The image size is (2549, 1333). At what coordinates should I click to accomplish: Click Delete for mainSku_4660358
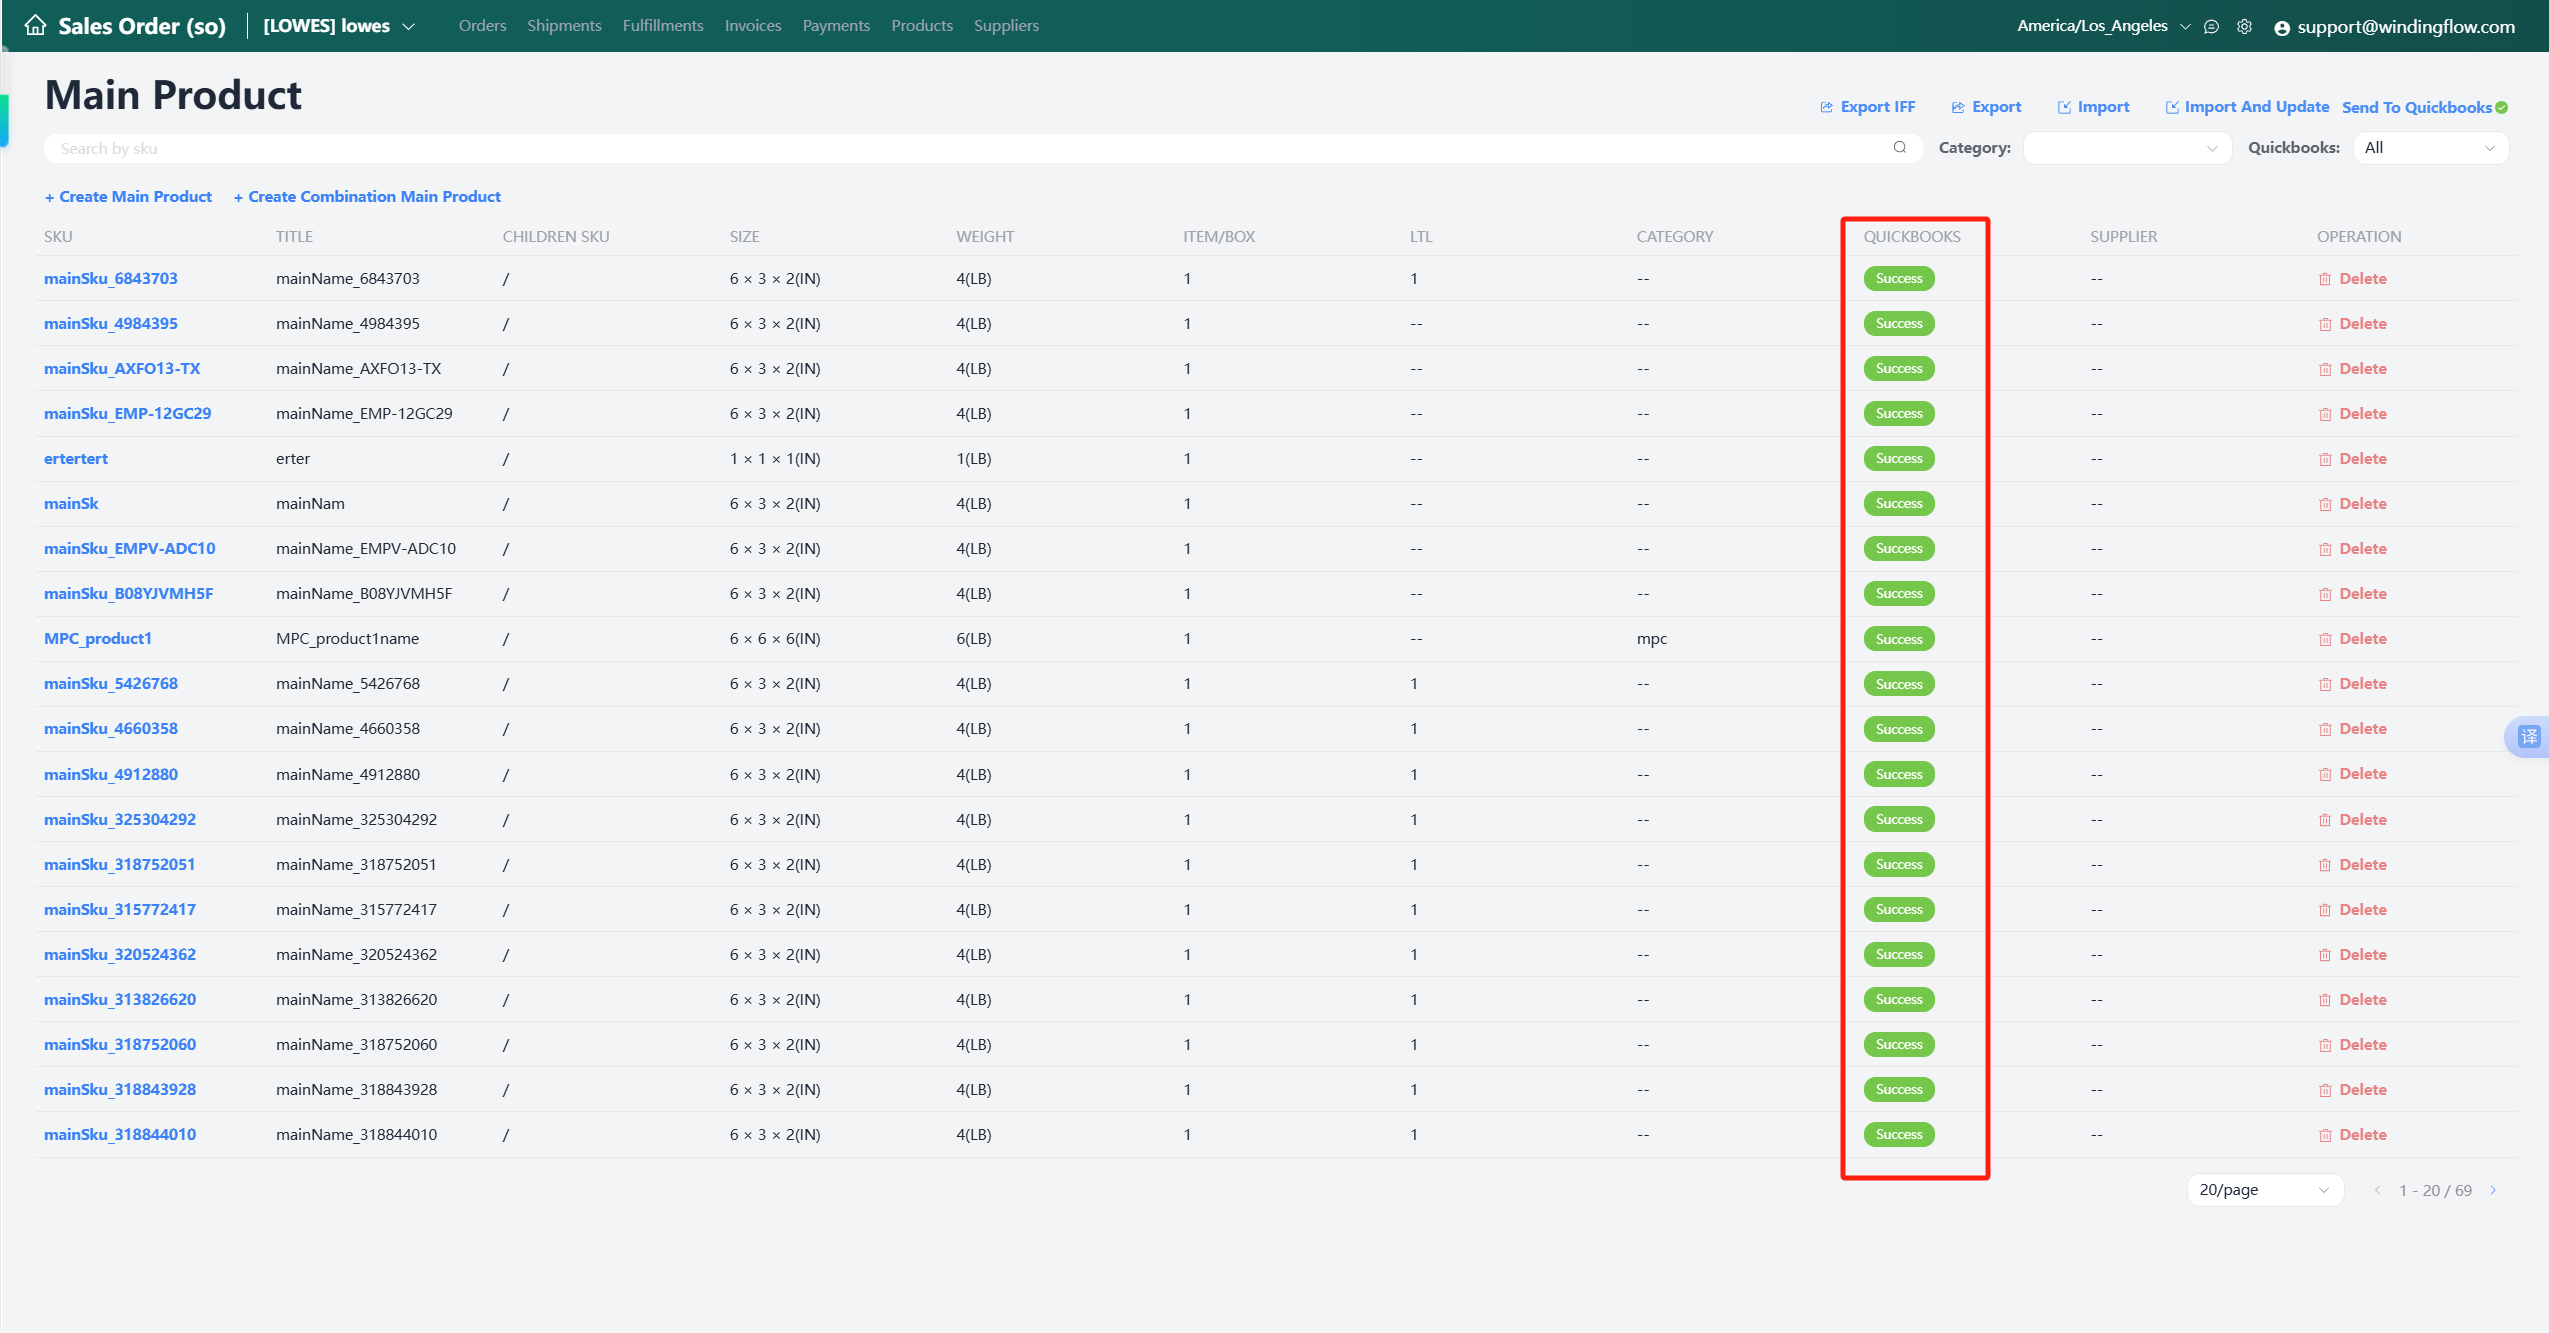tap(2353, 729)
